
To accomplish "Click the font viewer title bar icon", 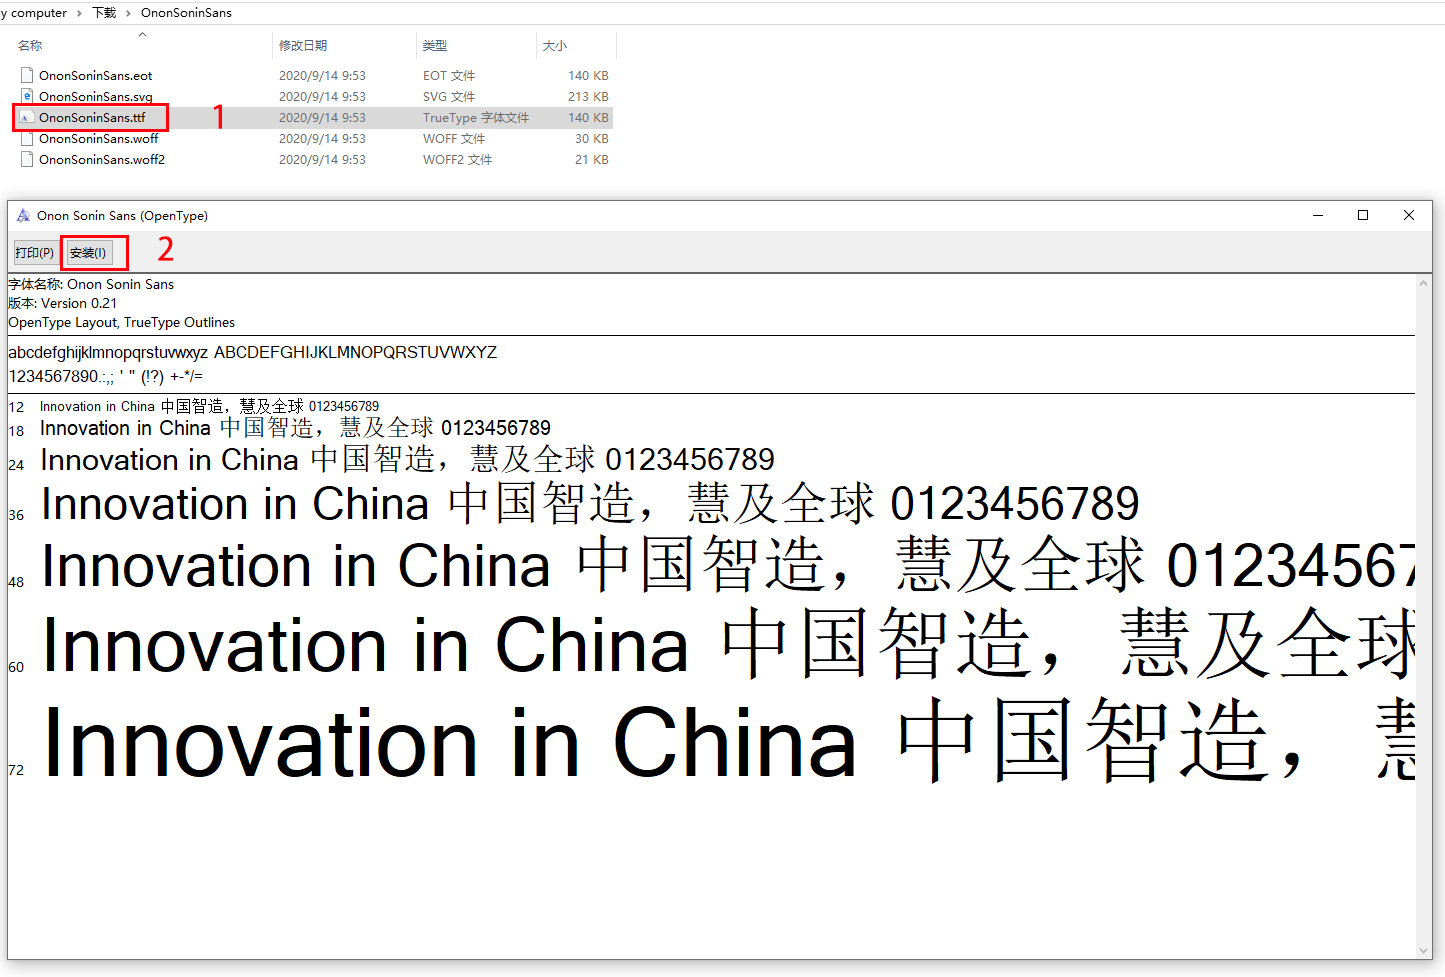I will coord(23,215).
